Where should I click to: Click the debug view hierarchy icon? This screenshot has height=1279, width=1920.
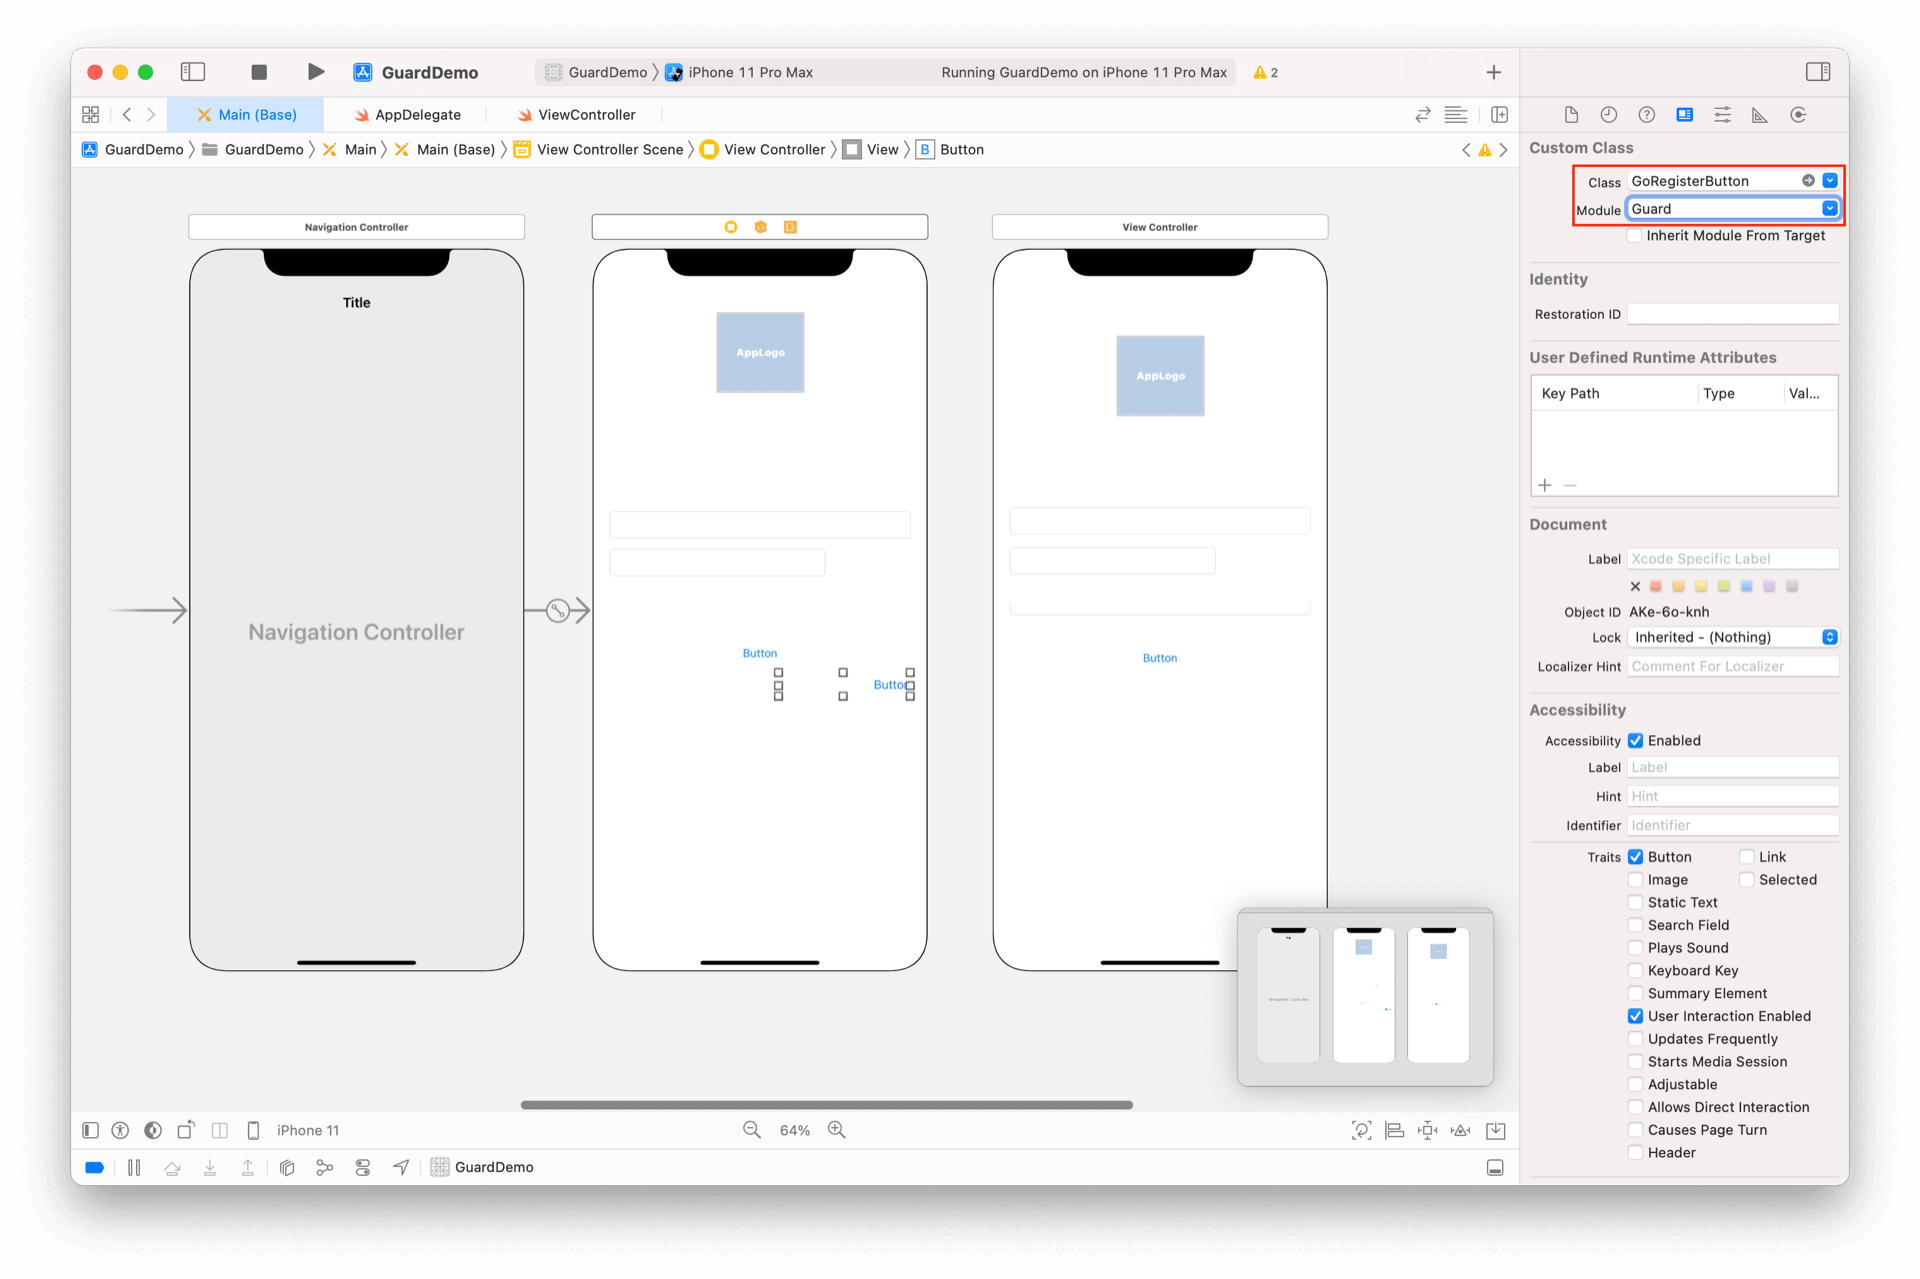click(x=287, y=1167)
